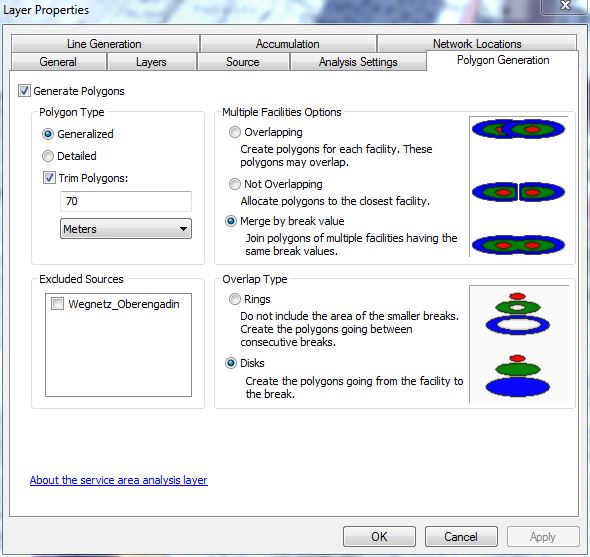Image resolution: width=590 pixels, height=557 pixels.
Task: Uncheck the Generate Polygons checkbox
Action: point(24,91)
